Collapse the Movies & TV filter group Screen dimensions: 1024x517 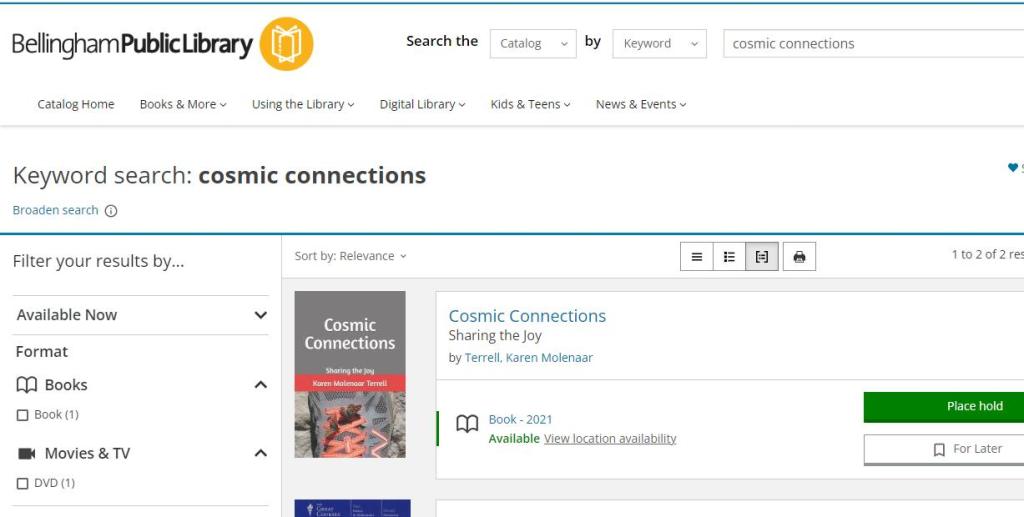pyautogui.click(x=260, y=453)
